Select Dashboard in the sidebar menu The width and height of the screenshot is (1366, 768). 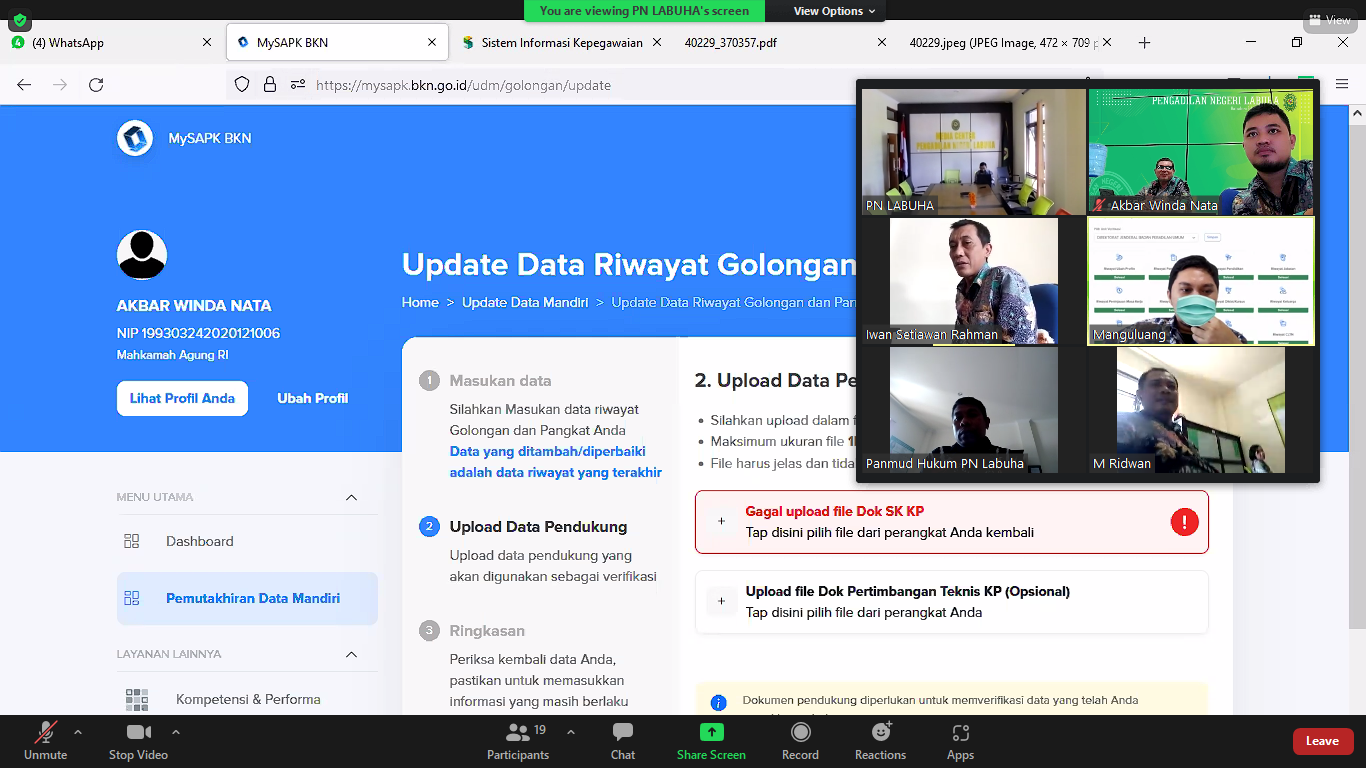tap(199, 541)
